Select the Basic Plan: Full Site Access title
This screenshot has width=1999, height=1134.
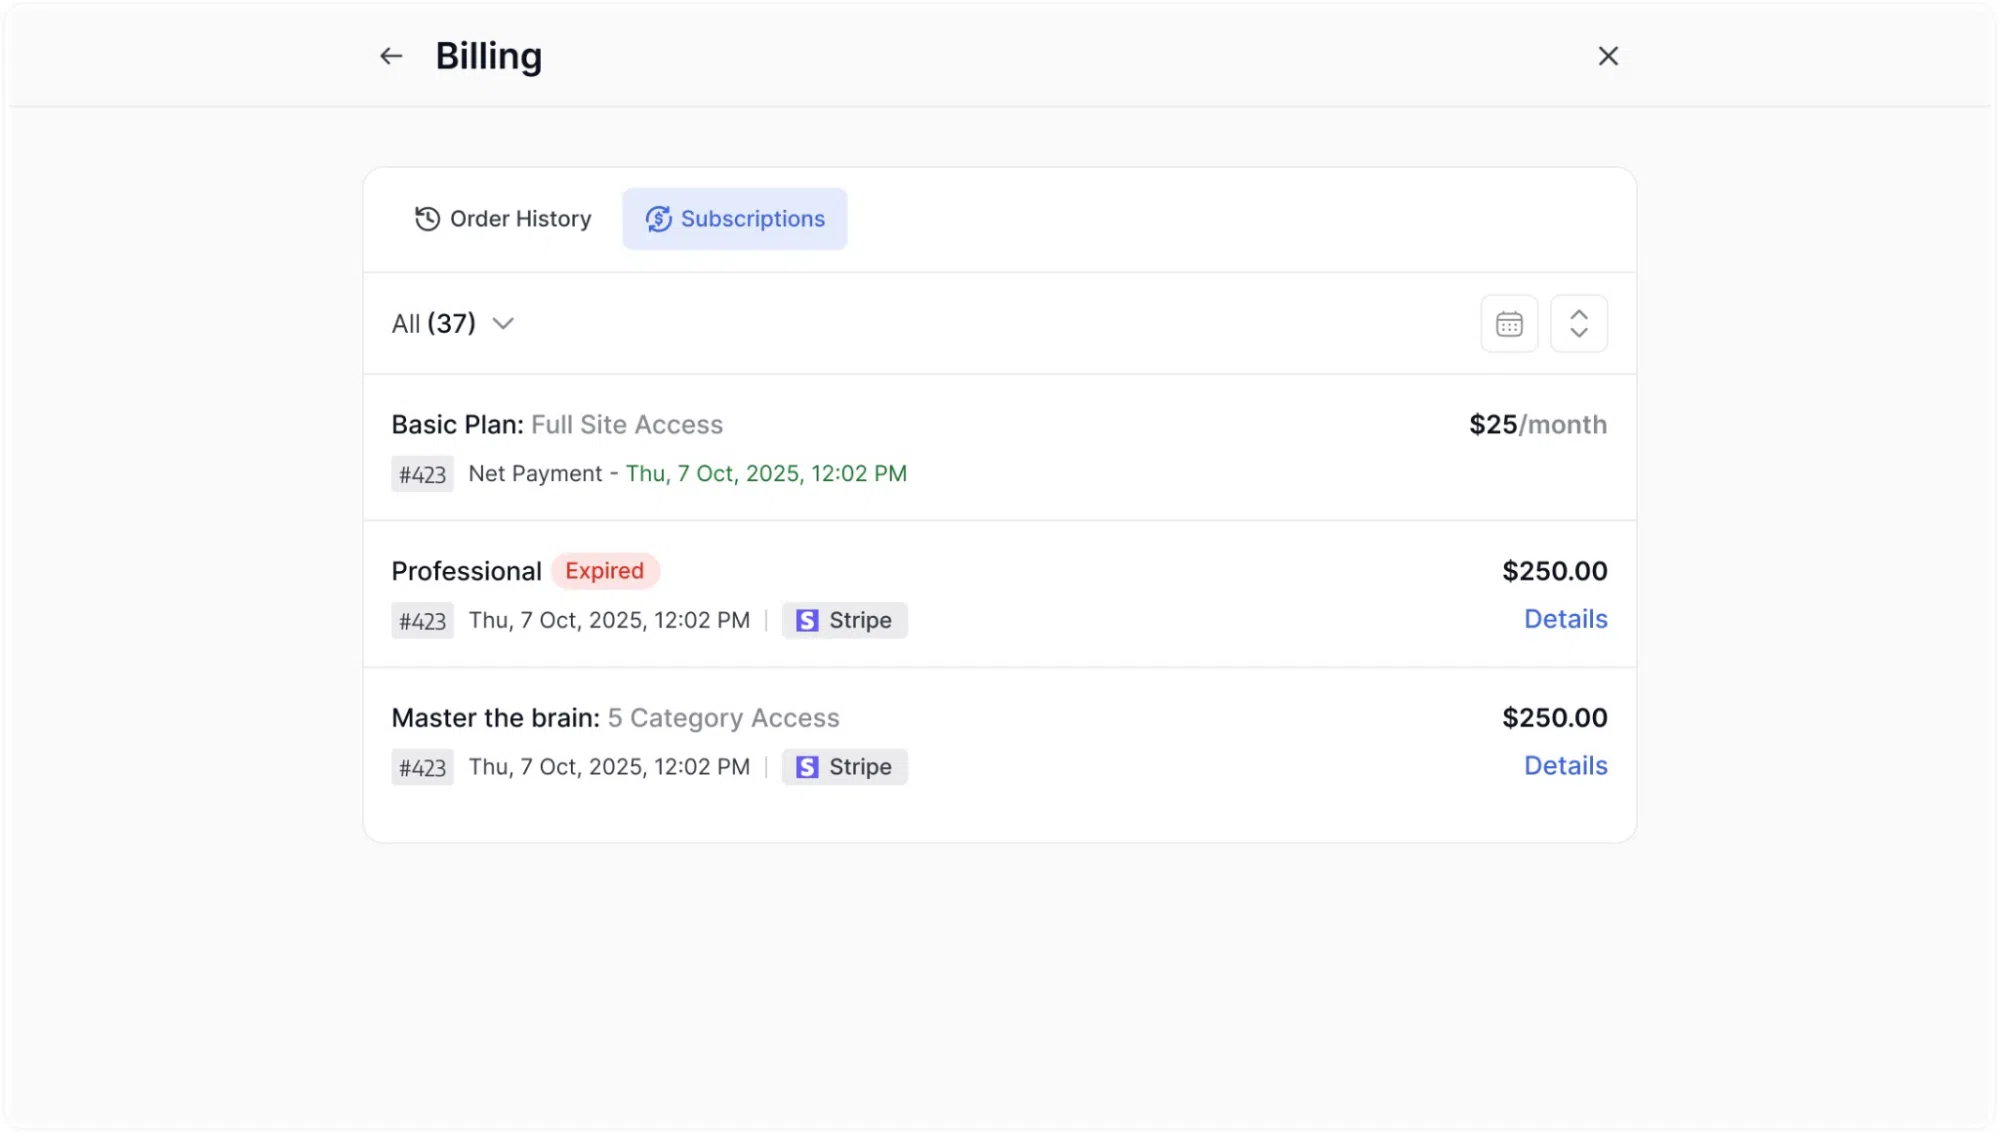(x=557, y=425)
